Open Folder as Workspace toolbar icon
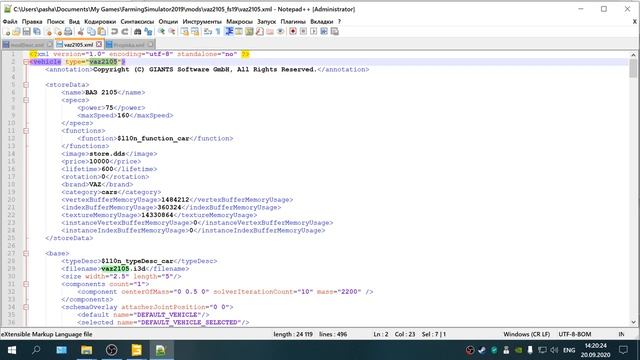Viewport: 640px width, 360px height. [x=270, y=31]
